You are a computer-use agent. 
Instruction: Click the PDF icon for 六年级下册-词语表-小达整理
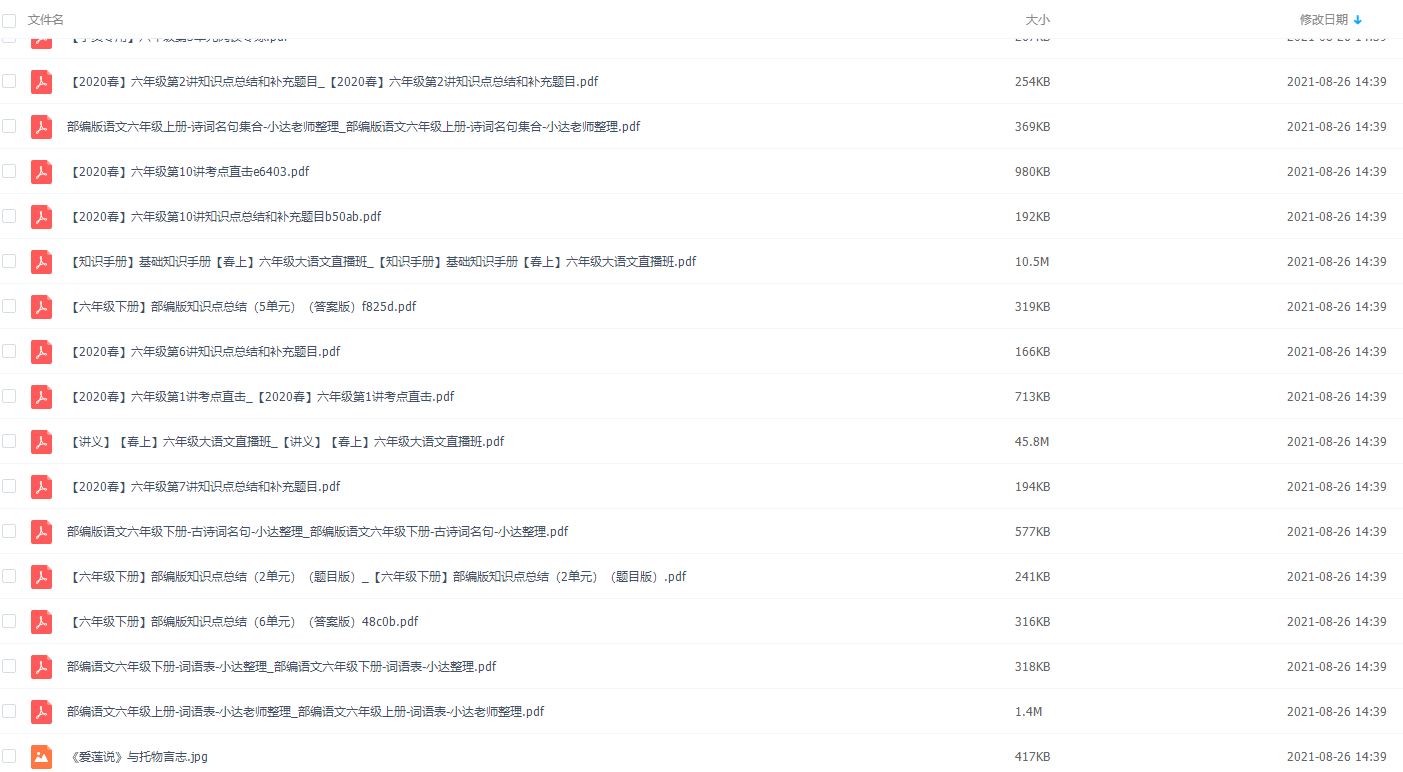(x=41, y=666)
